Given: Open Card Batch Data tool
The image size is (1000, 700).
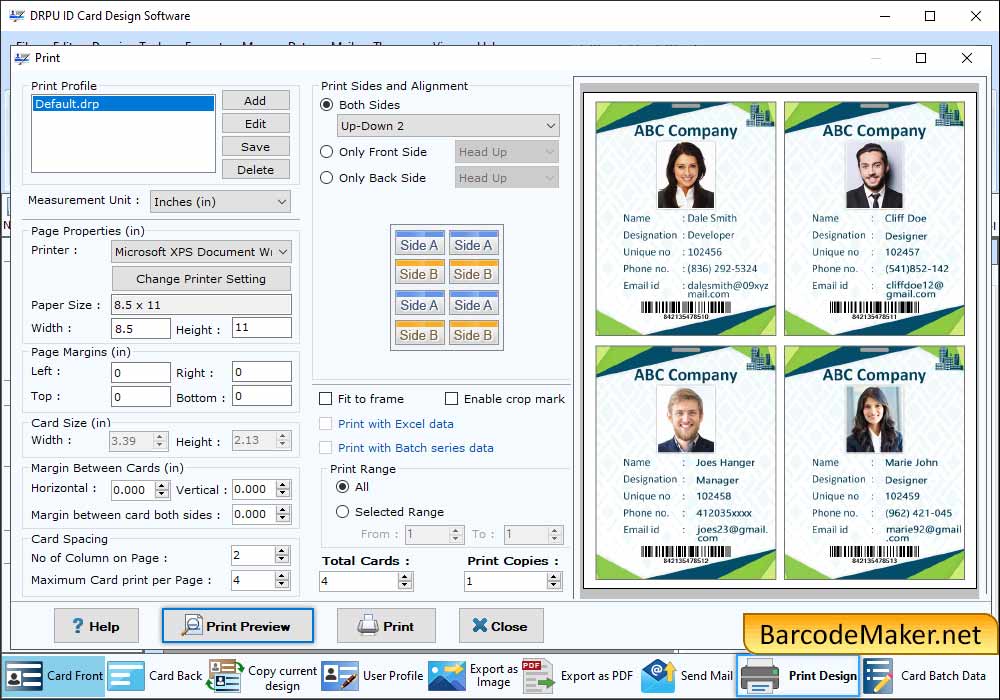Looking at the screenshot, I should (925, 676).
